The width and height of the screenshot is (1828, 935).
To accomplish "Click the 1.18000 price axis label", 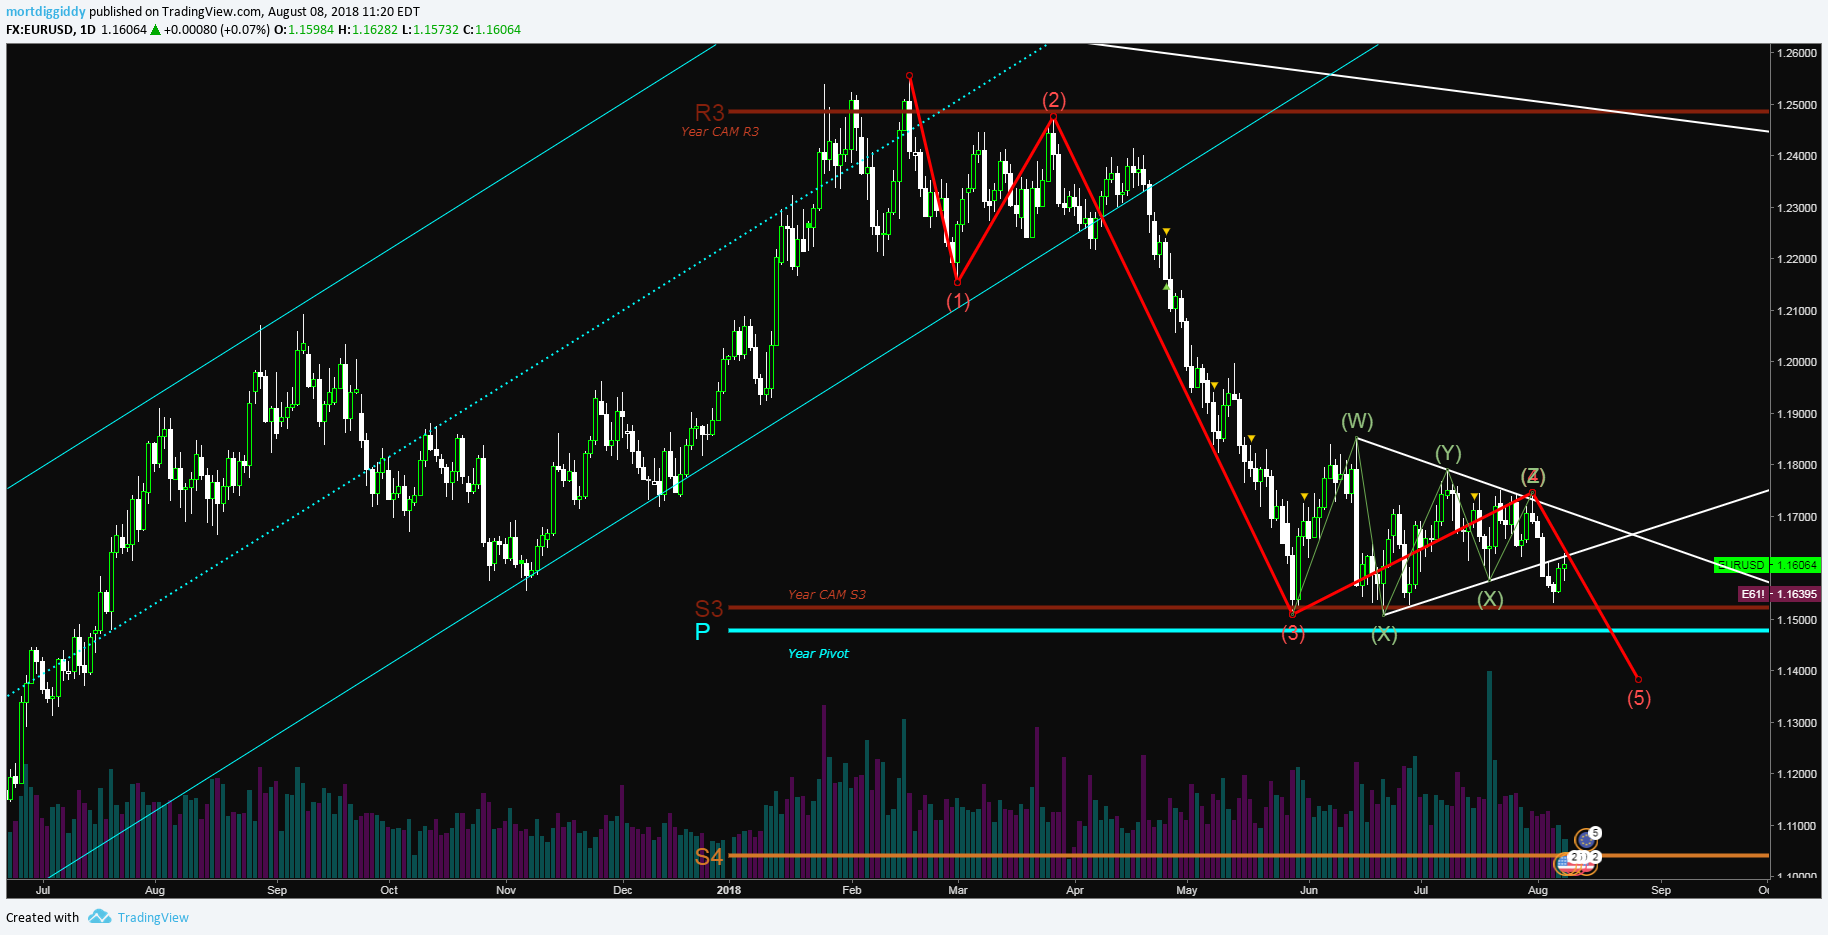I will [1796, 465].
